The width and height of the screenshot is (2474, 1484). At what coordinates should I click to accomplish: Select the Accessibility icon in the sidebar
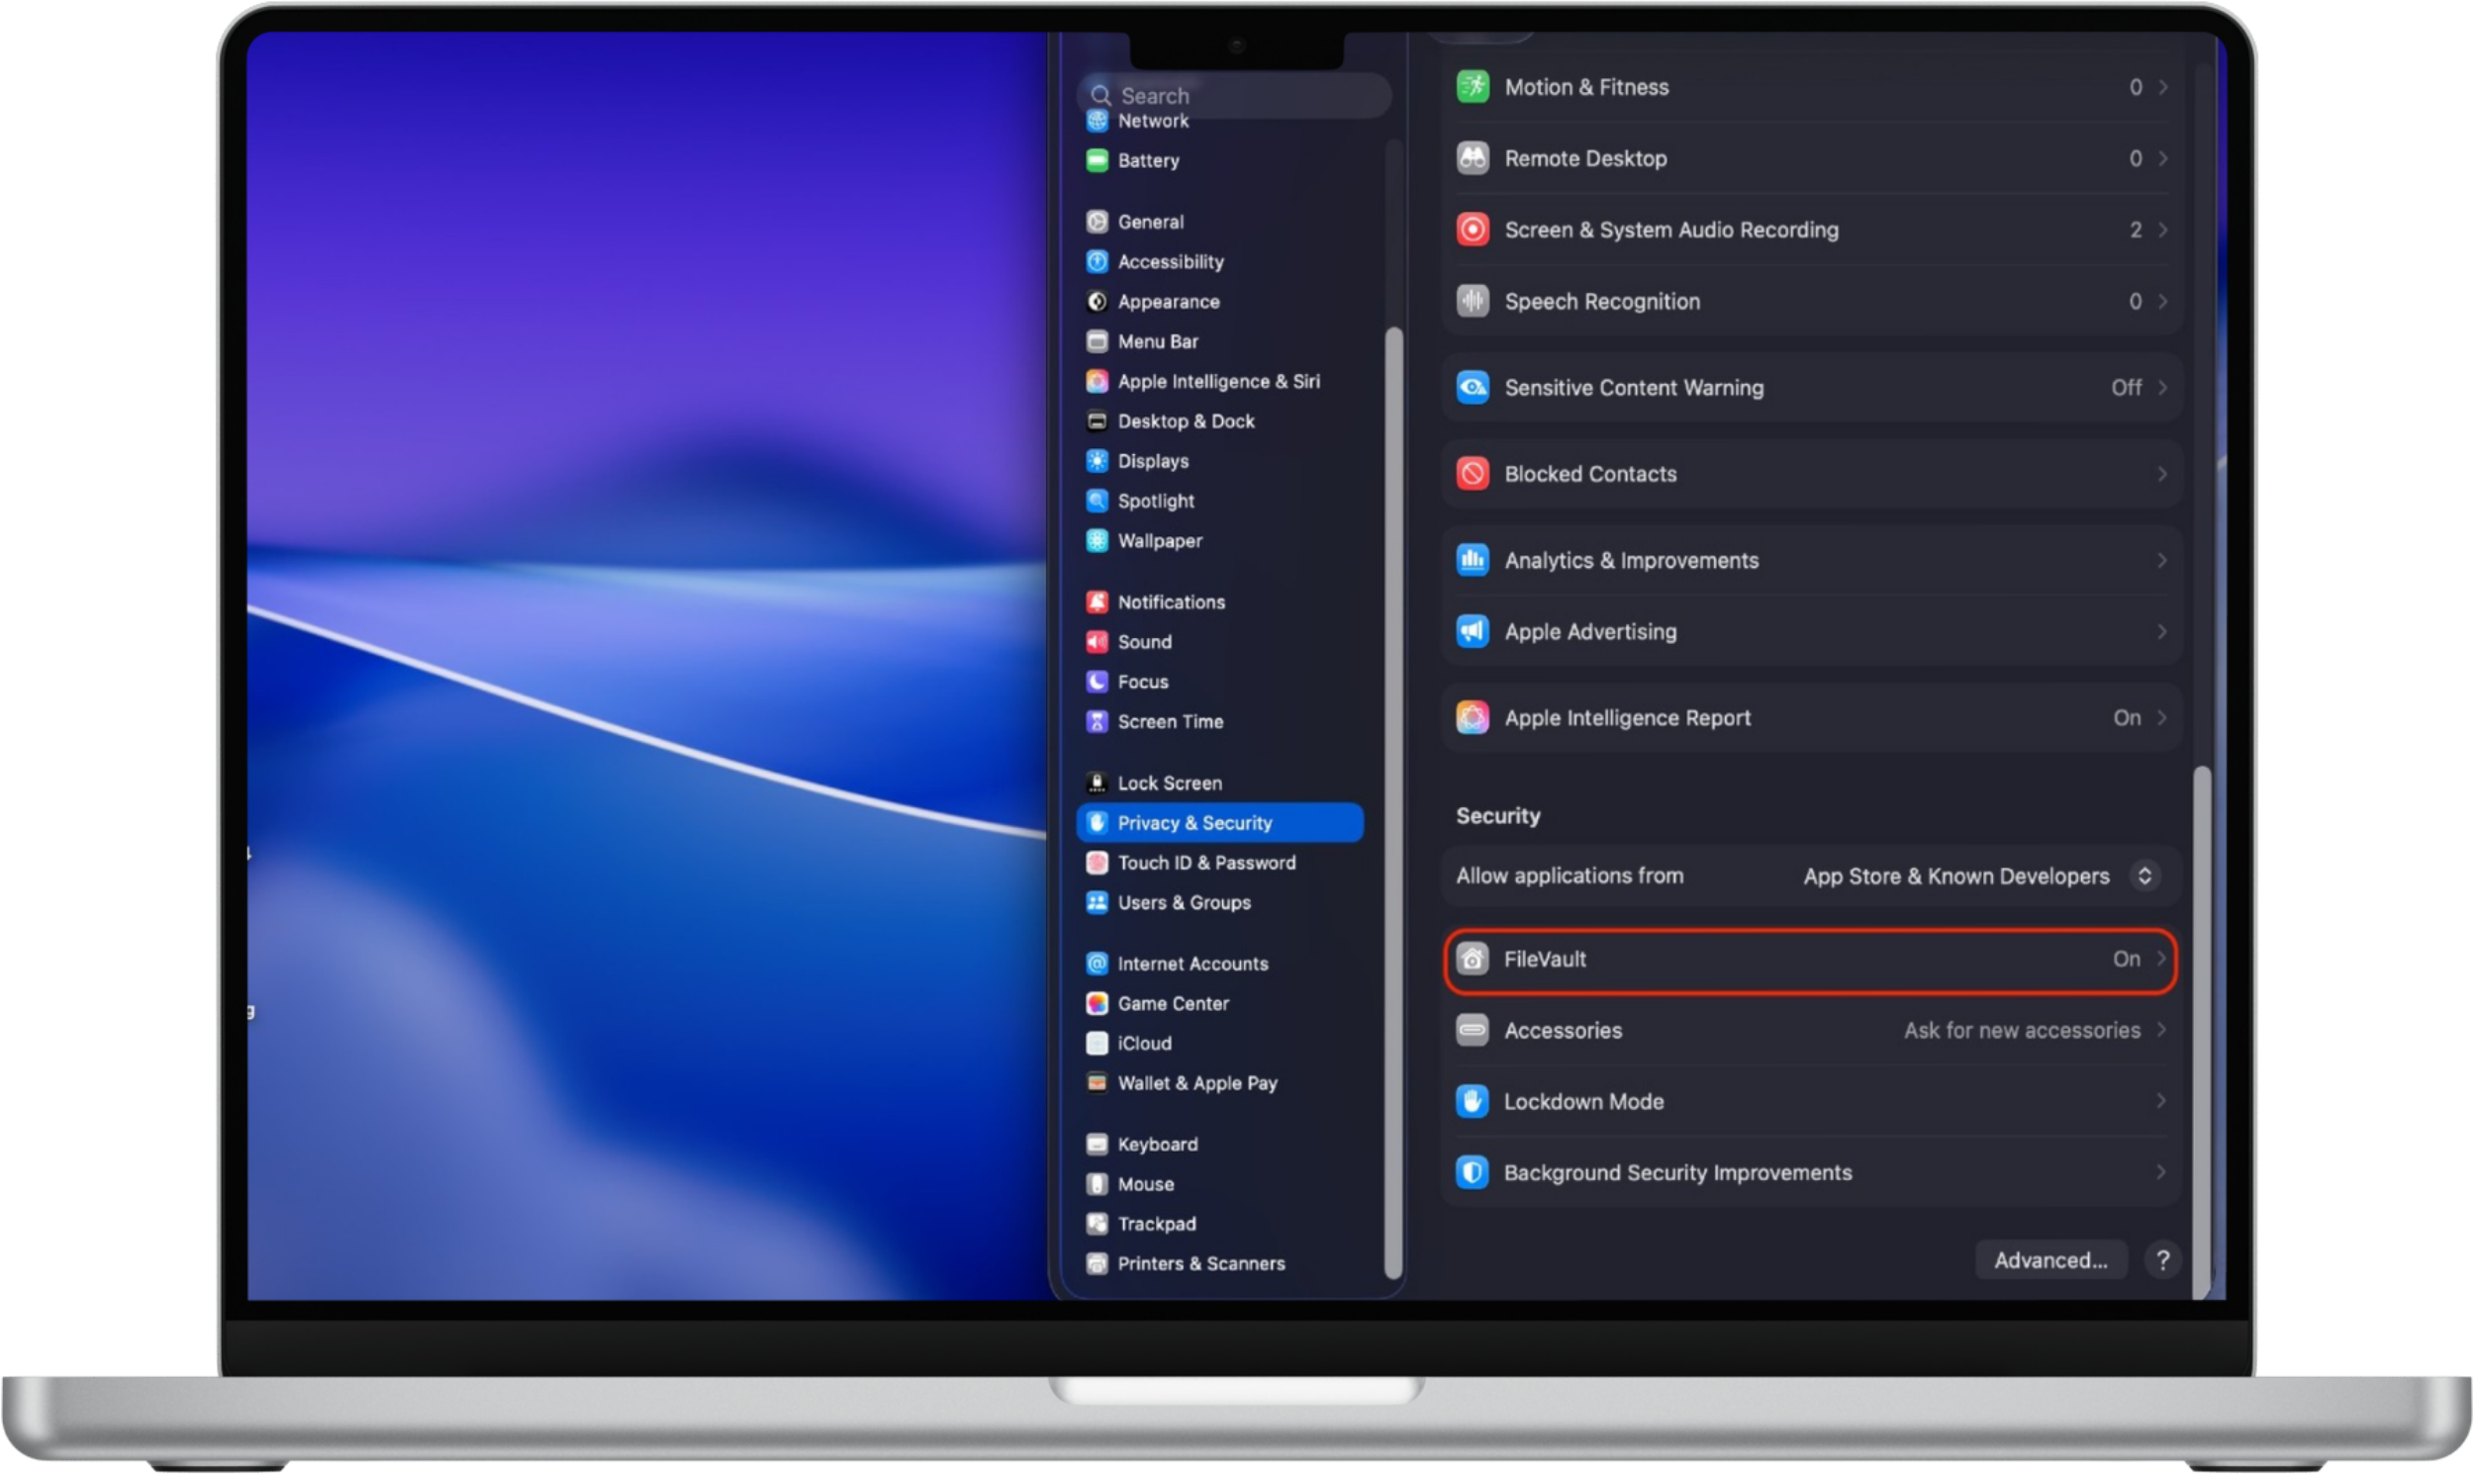tap(1097, 261)
